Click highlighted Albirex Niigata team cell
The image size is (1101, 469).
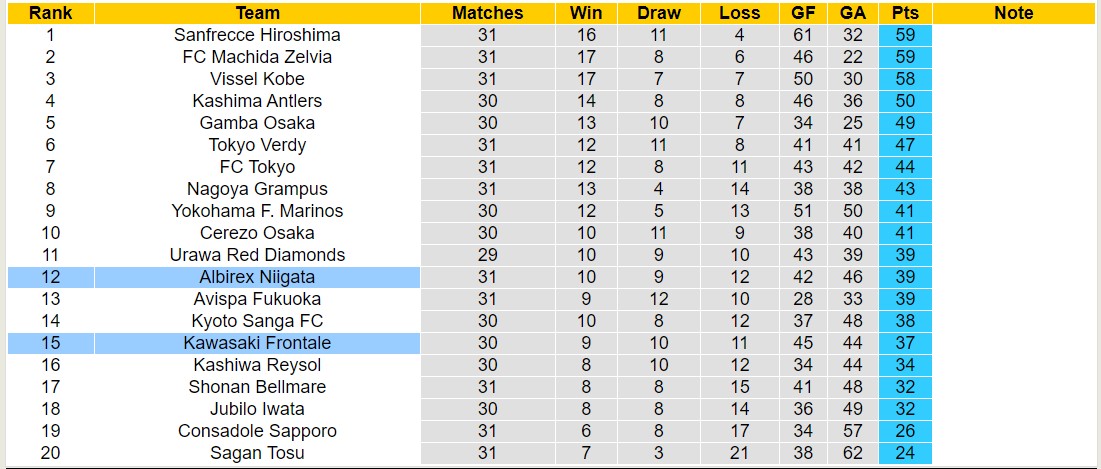[257, 277]
